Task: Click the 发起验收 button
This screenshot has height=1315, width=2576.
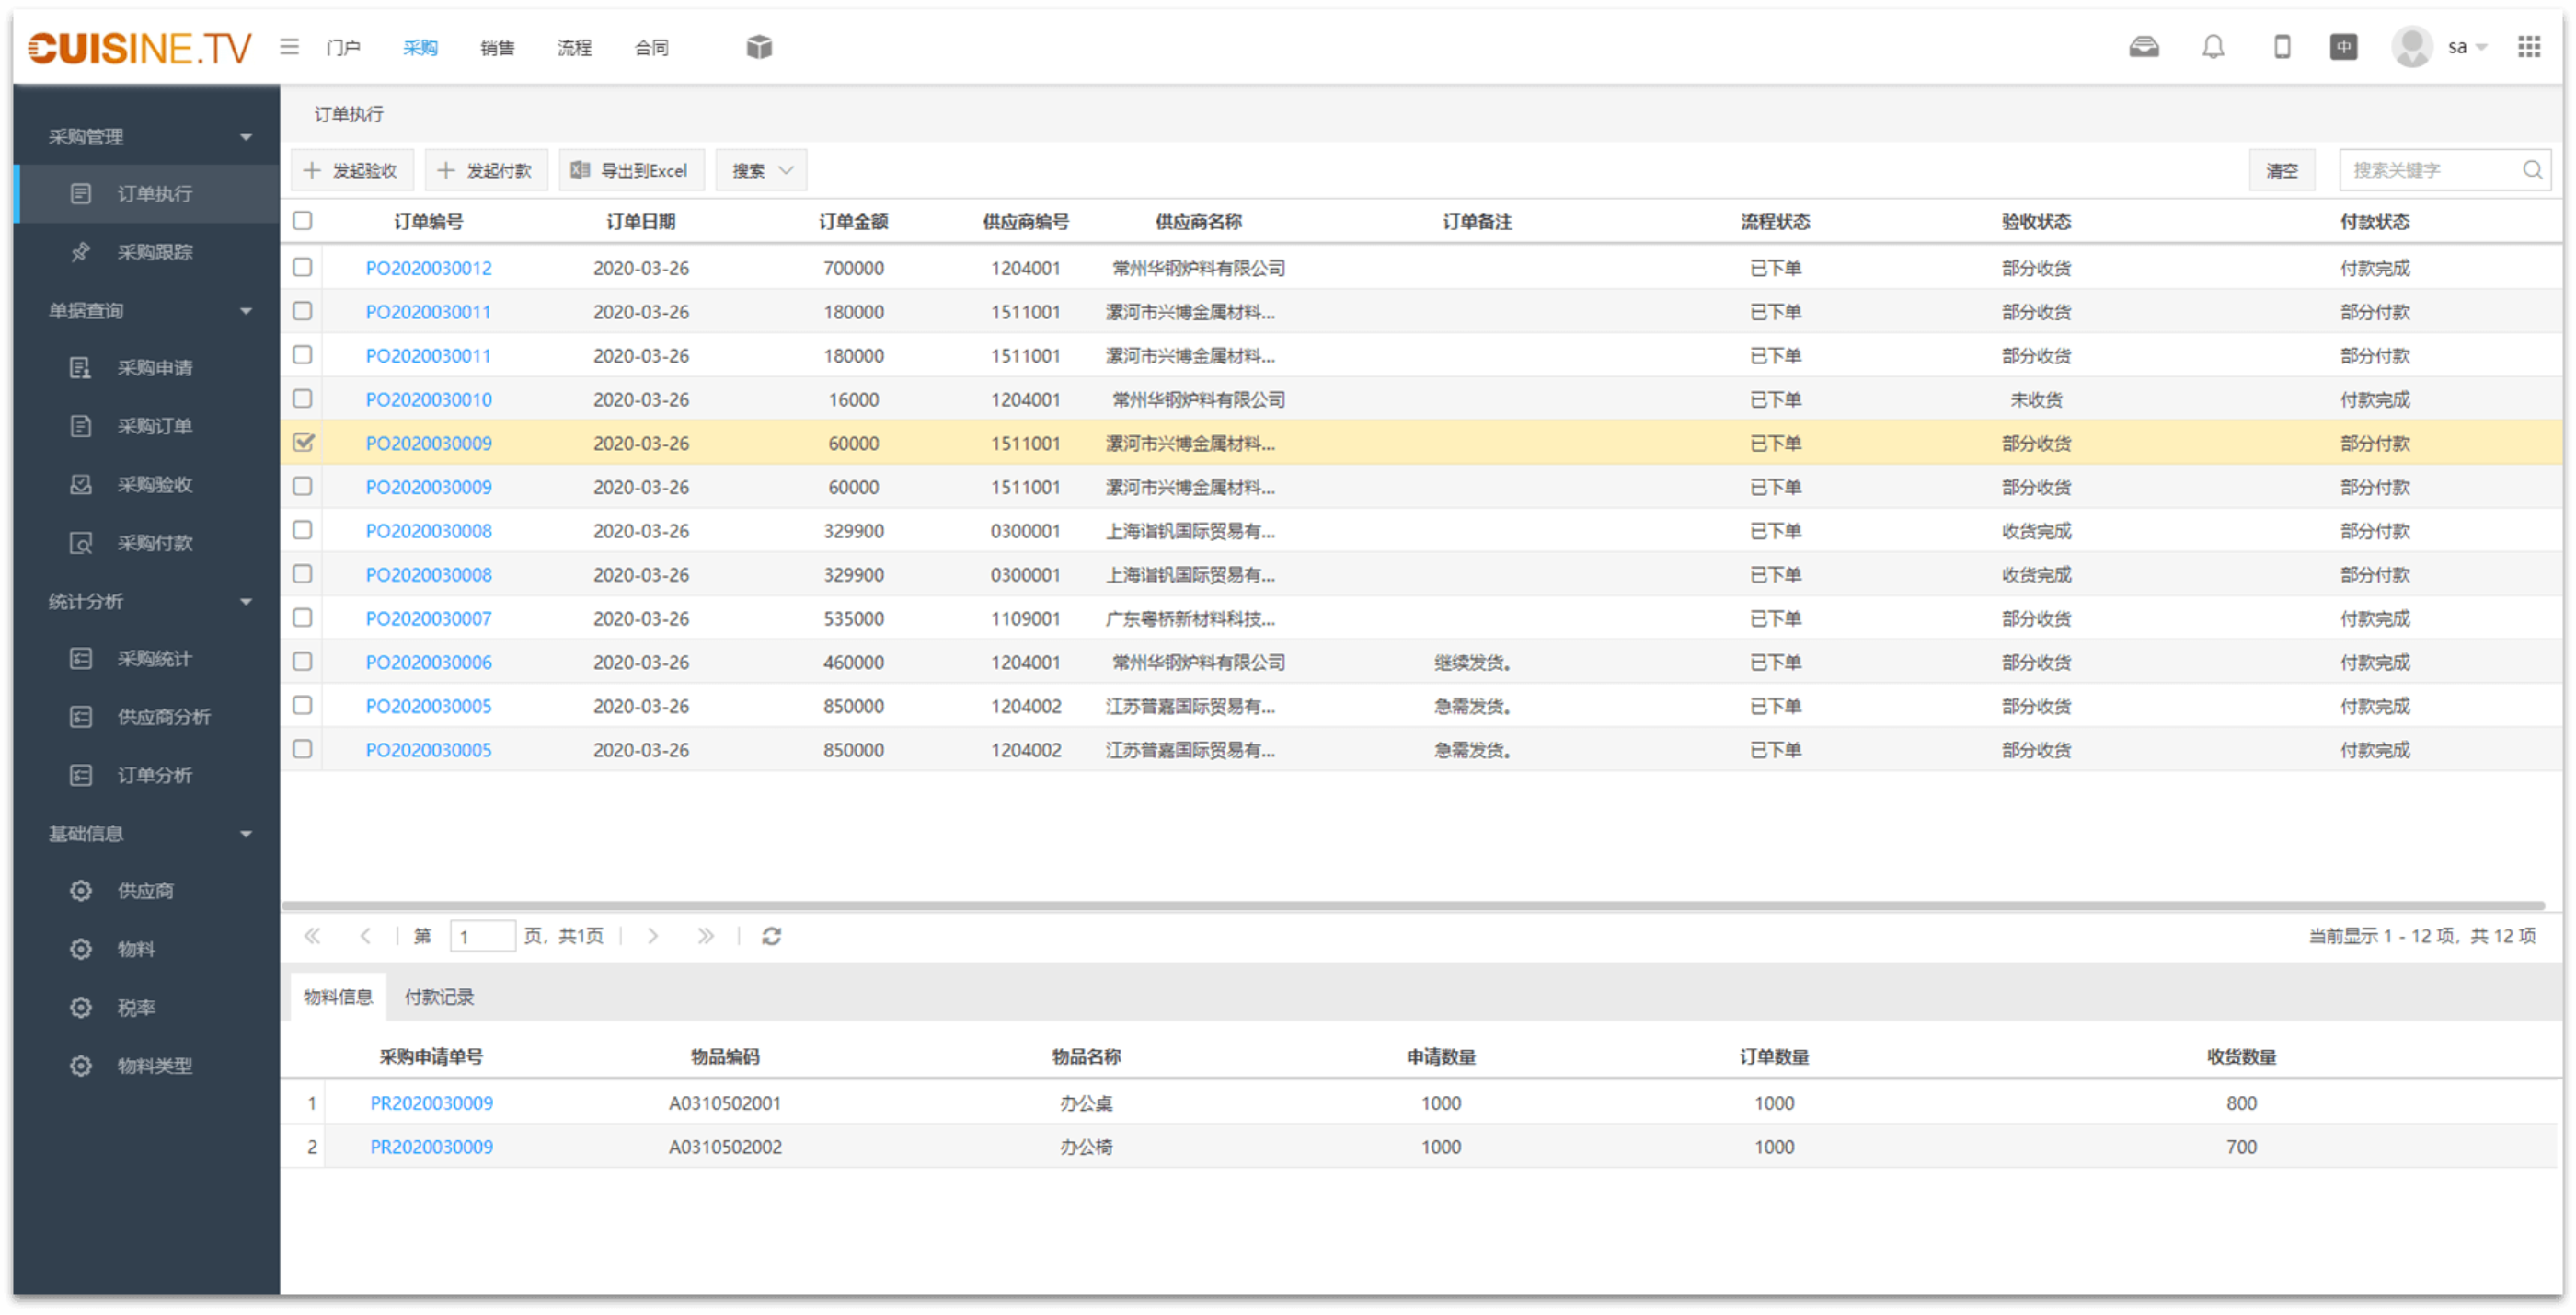Action: coord(352,170)
